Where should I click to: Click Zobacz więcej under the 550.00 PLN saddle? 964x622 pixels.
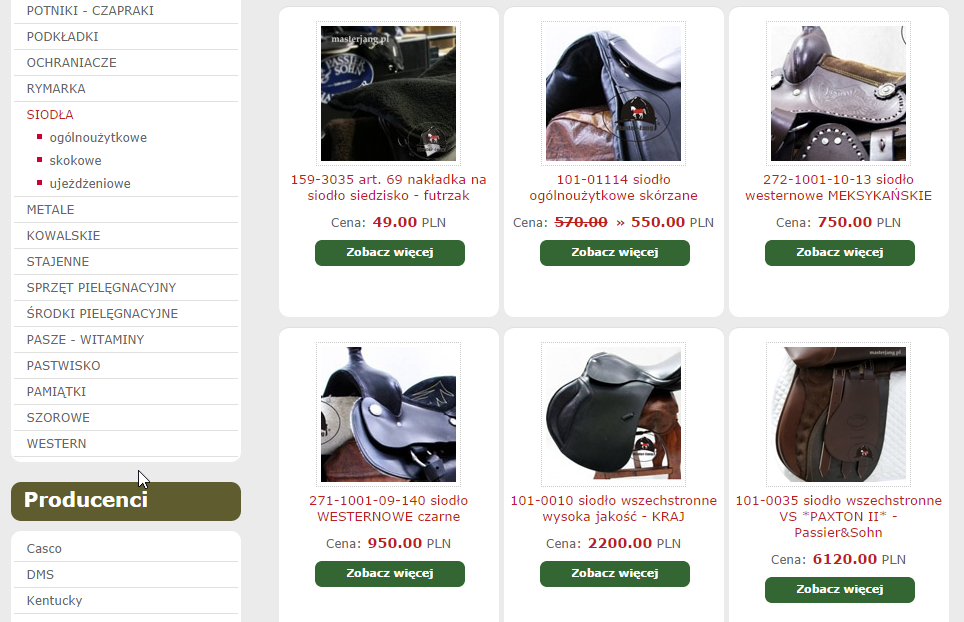coord(615,253)
